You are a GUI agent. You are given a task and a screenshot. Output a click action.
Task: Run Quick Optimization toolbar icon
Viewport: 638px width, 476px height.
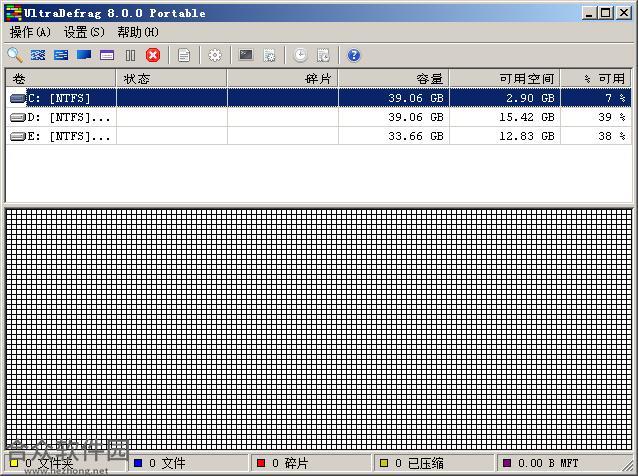(x=61, y=55)
